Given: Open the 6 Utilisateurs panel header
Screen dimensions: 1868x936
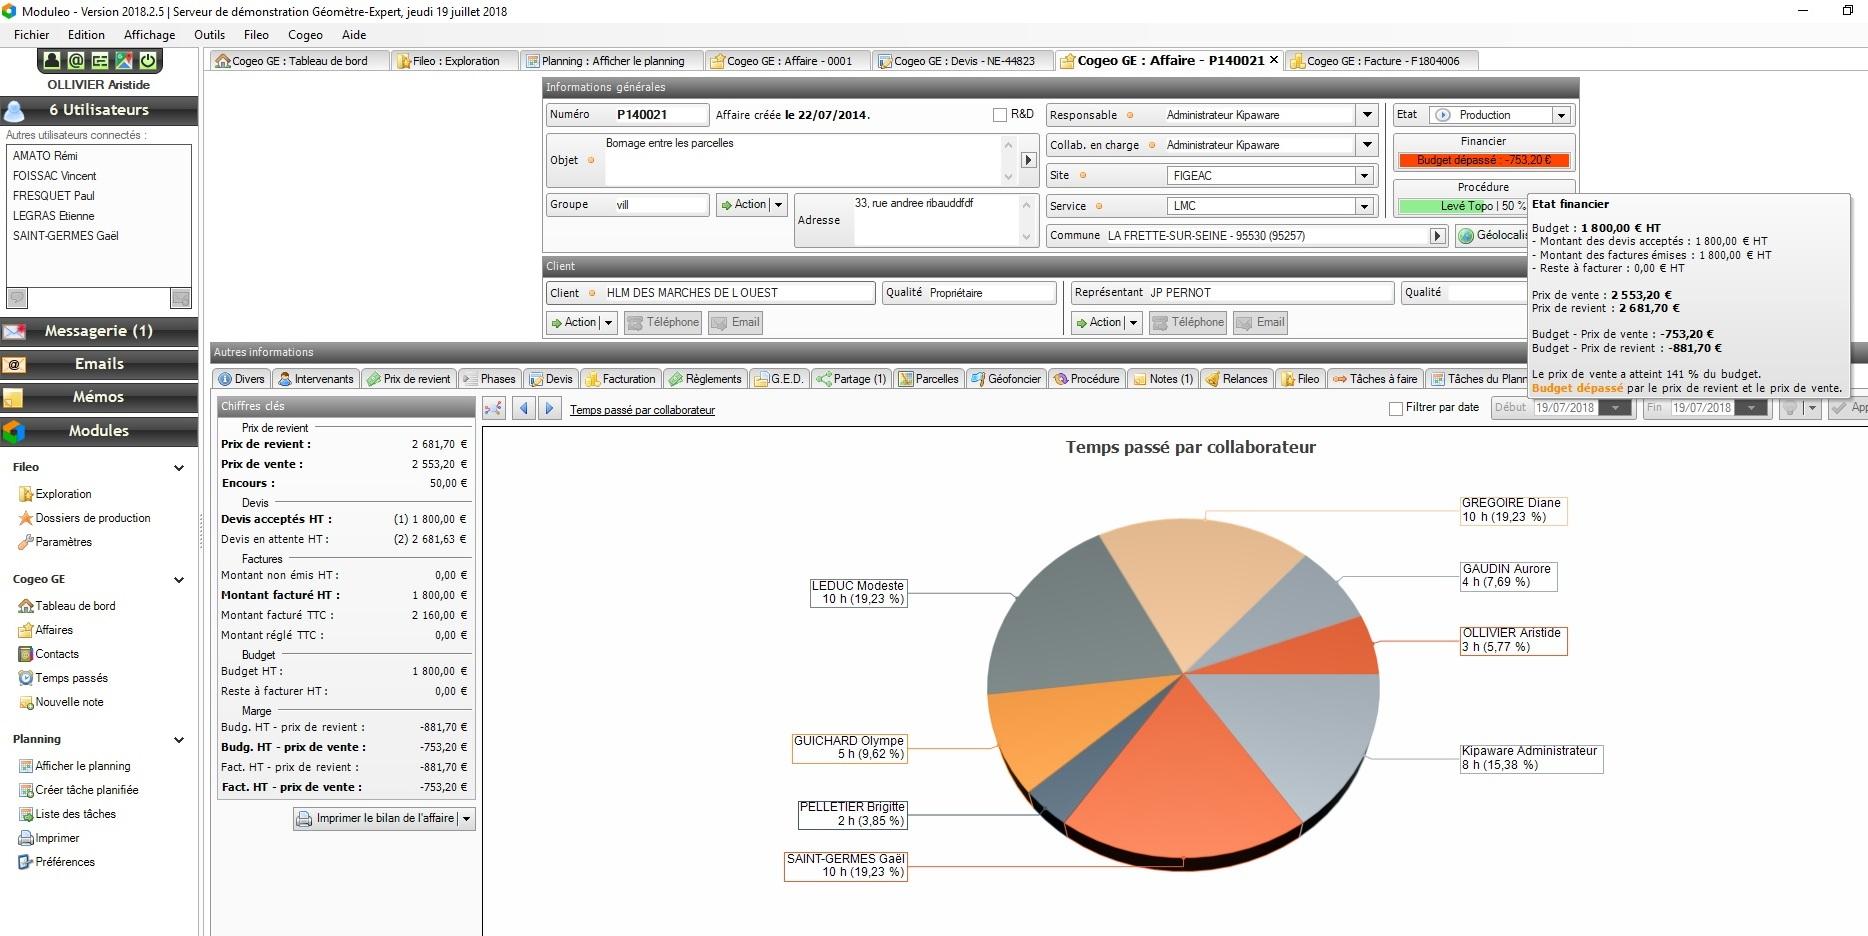Looking at the screenshot, I should [x=99, y=110].
